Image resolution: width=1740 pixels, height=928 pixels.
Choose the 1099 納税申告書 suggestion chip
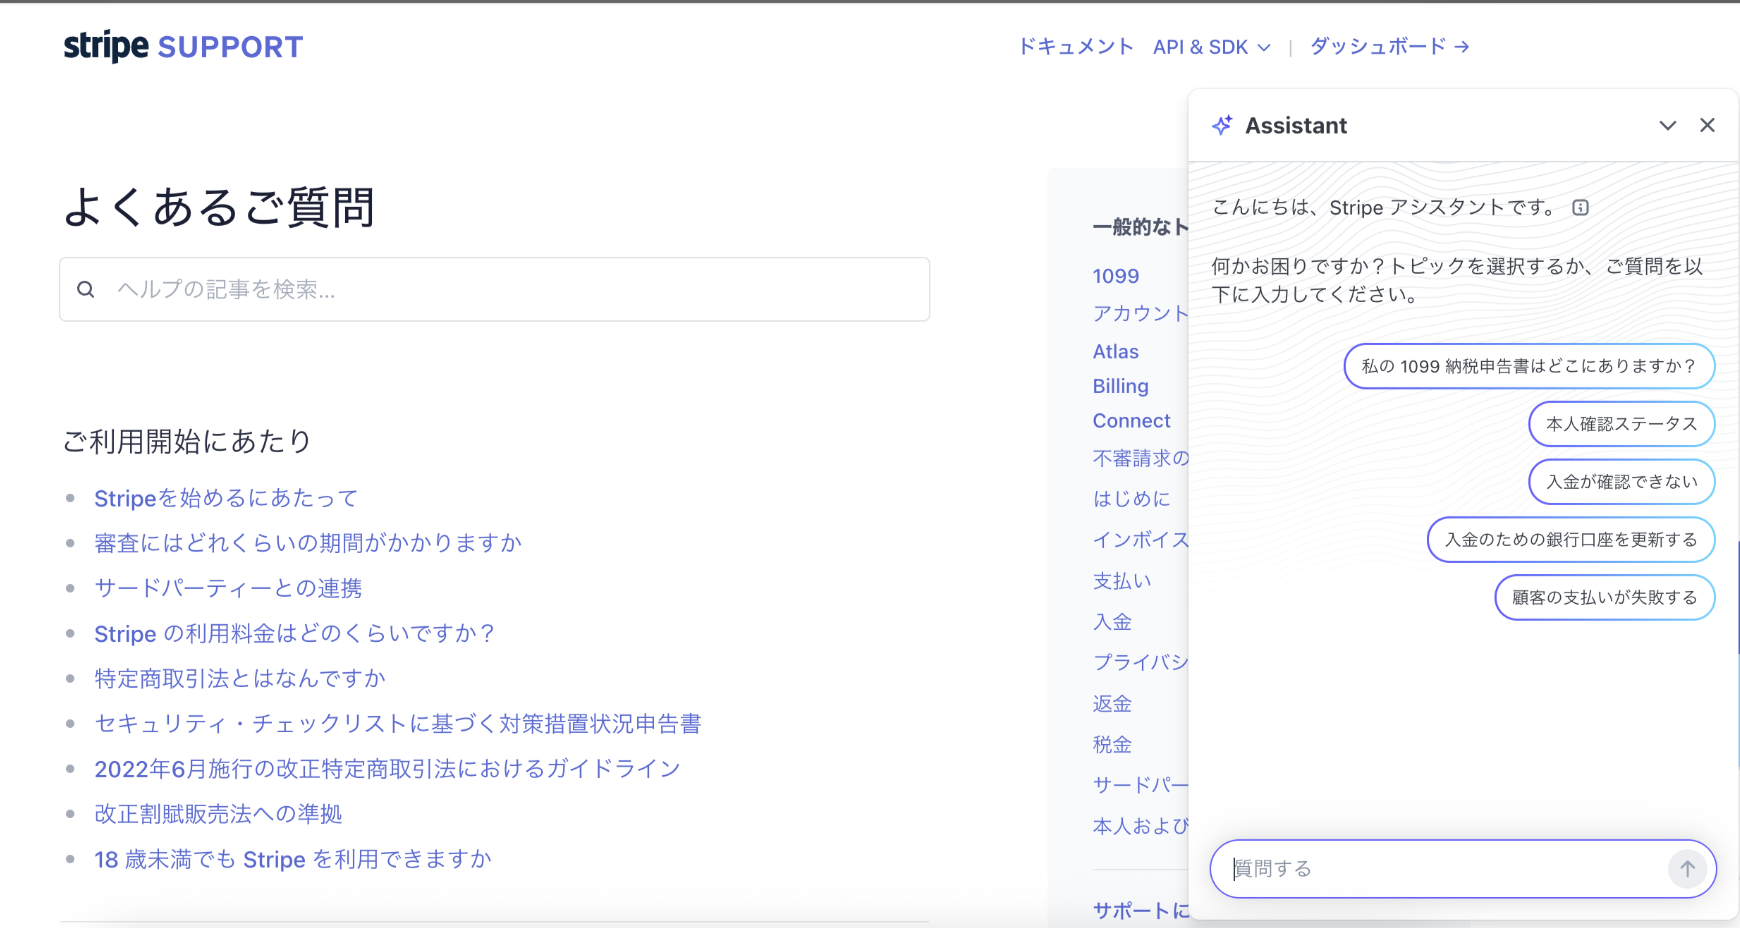(1528, 366)
